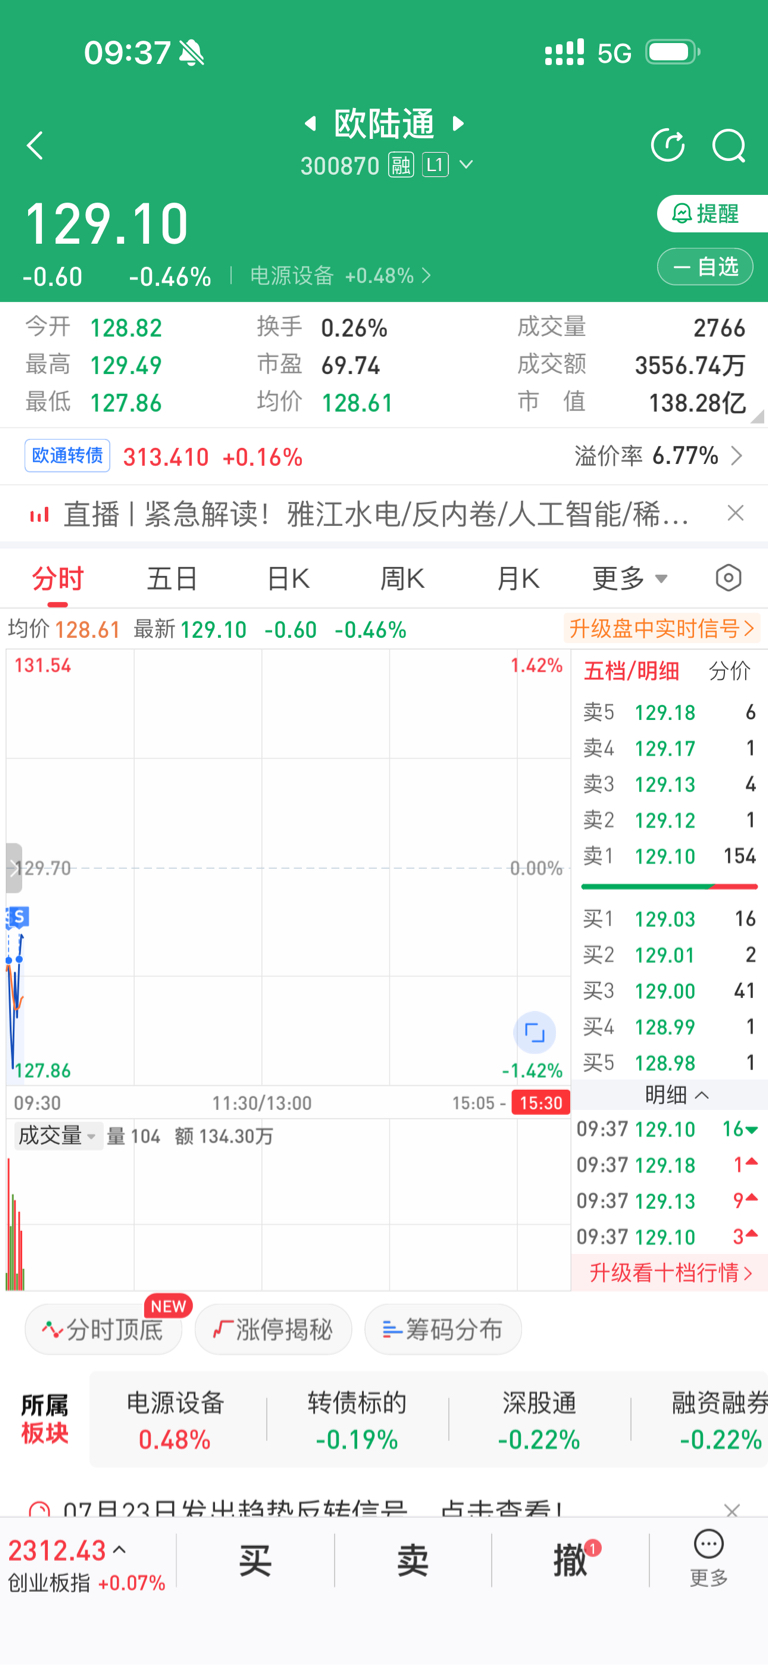Switch to 日K tab
The width and height of the screenshot is (768, 1665).
[x=288, y=579]
